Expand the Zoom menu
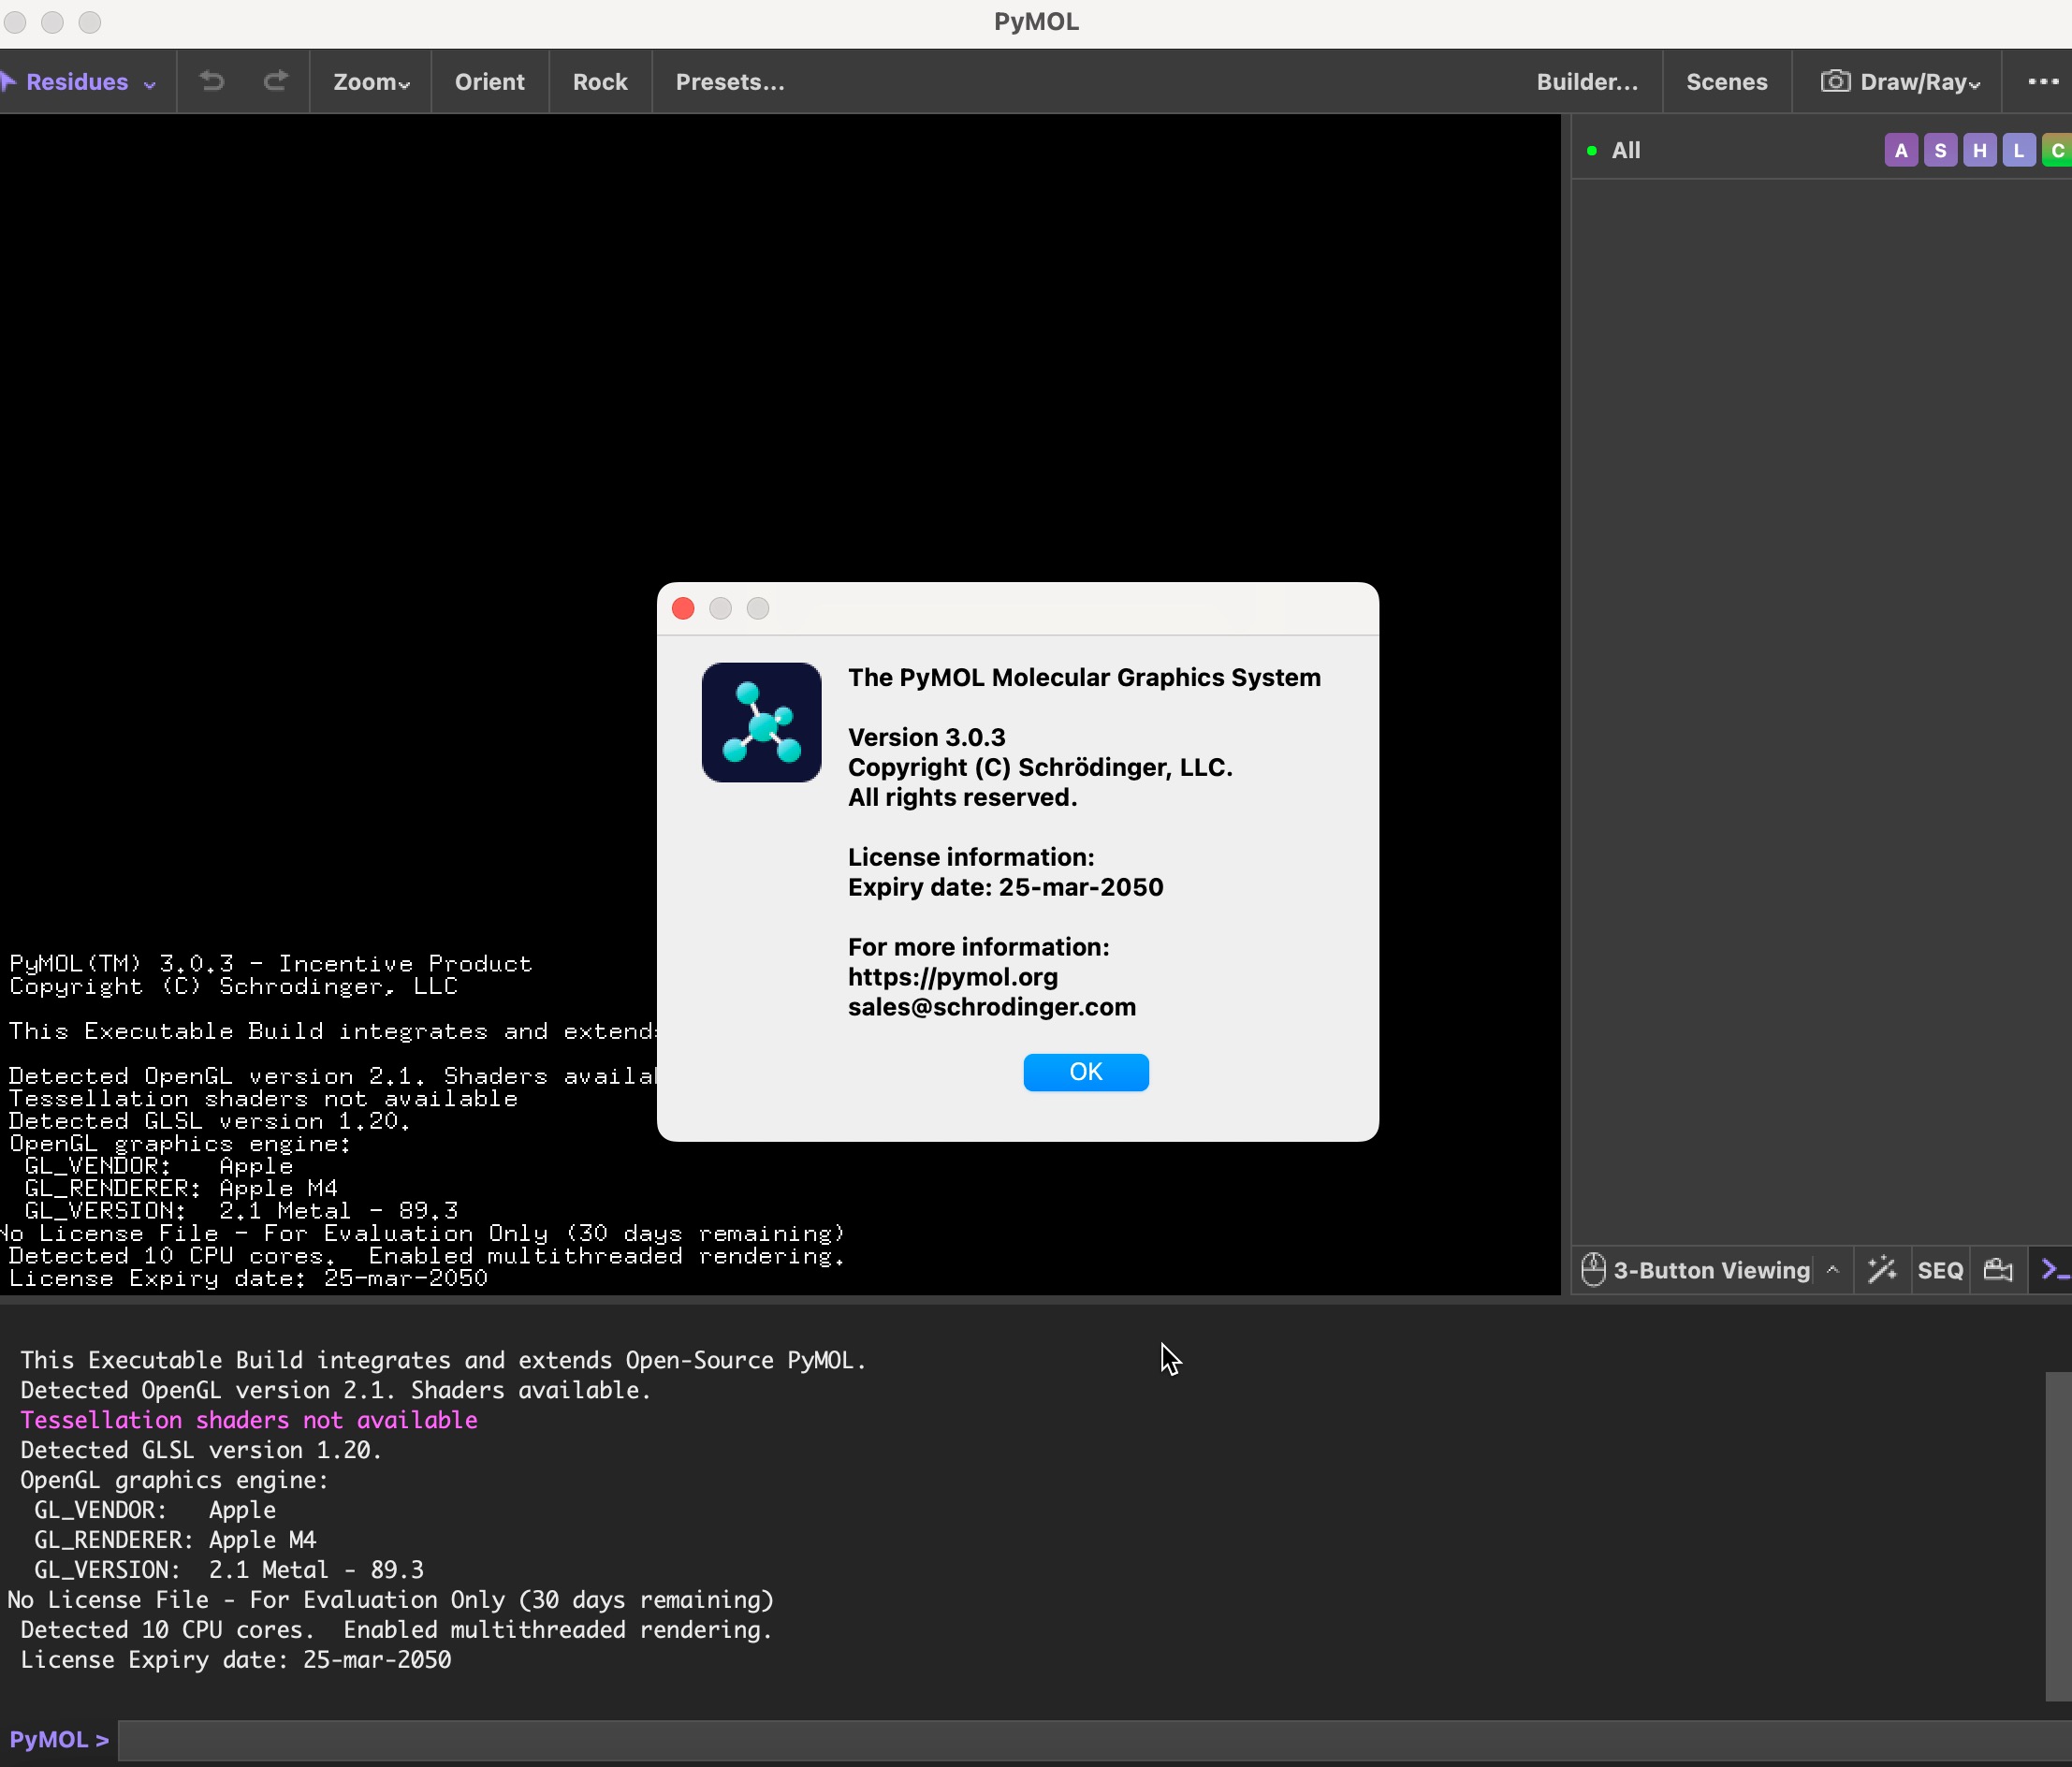The height and width of the screenshot is (1767, 2072). (371, 82)
